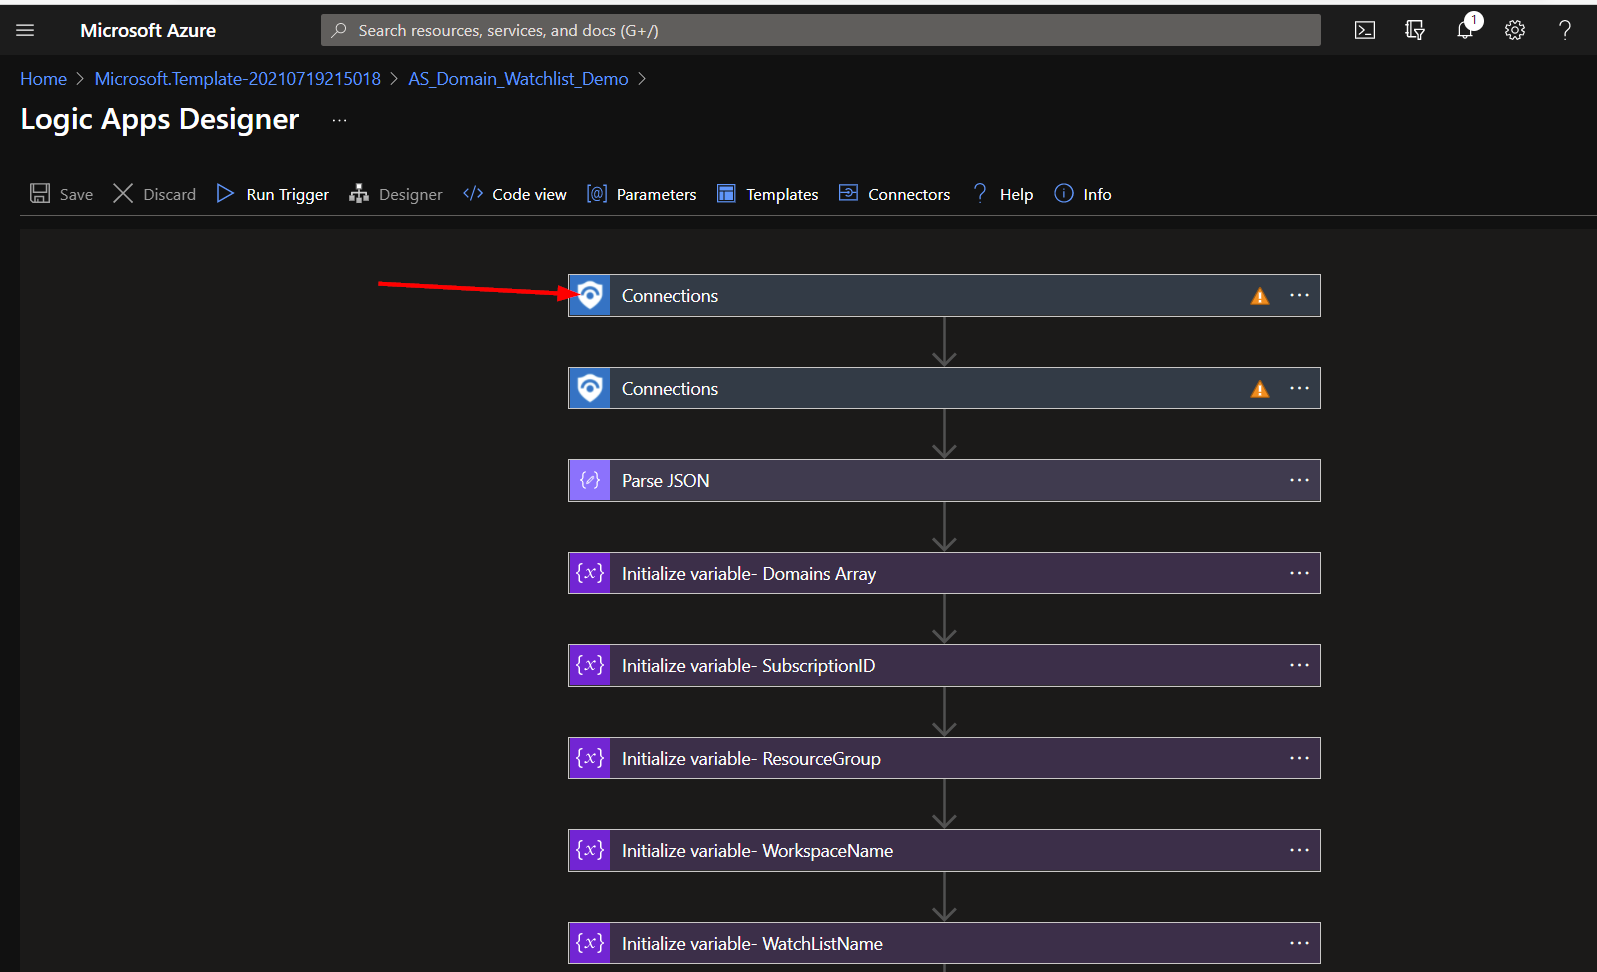Viewport: 1597px width, 972px height.
Task: Open Directories and subscriptions filter icon
Action: (x=1415, y=30)
